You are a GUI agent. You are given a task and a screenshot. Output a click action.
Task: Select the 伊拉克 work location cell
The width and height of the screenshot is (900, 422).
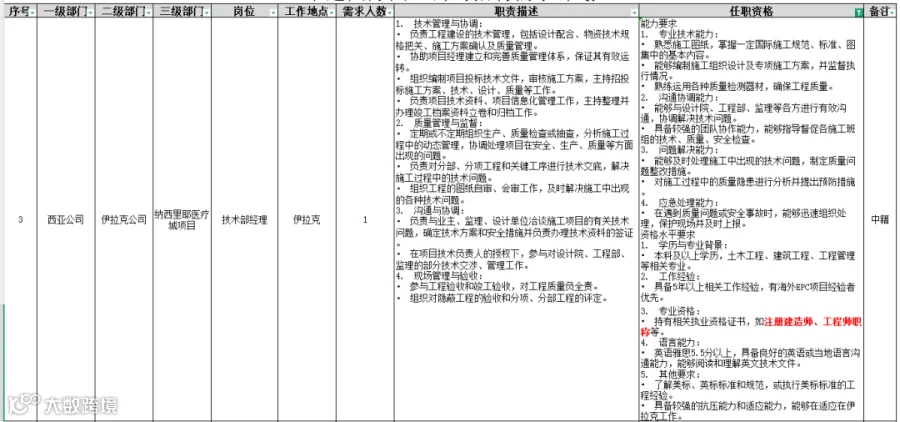click(x=307, y=219)
